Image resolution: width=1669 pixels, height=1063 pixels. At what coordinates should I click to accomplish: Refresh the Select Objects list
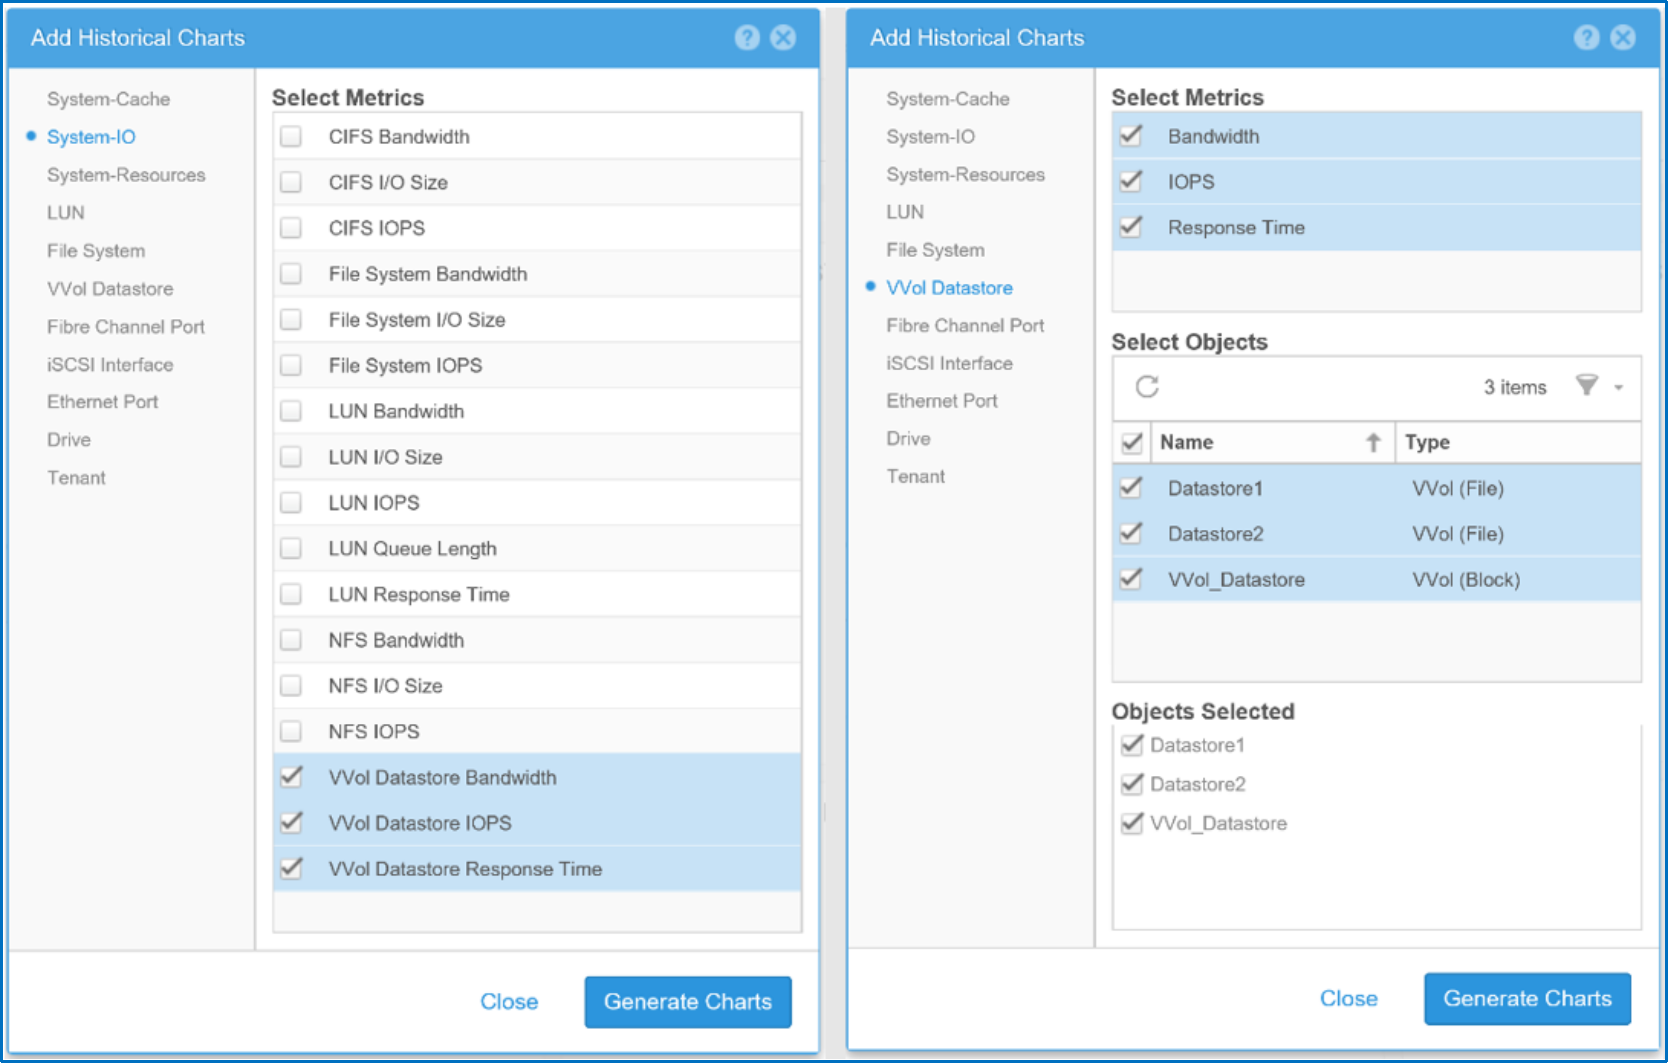[x=1147, y=387]
